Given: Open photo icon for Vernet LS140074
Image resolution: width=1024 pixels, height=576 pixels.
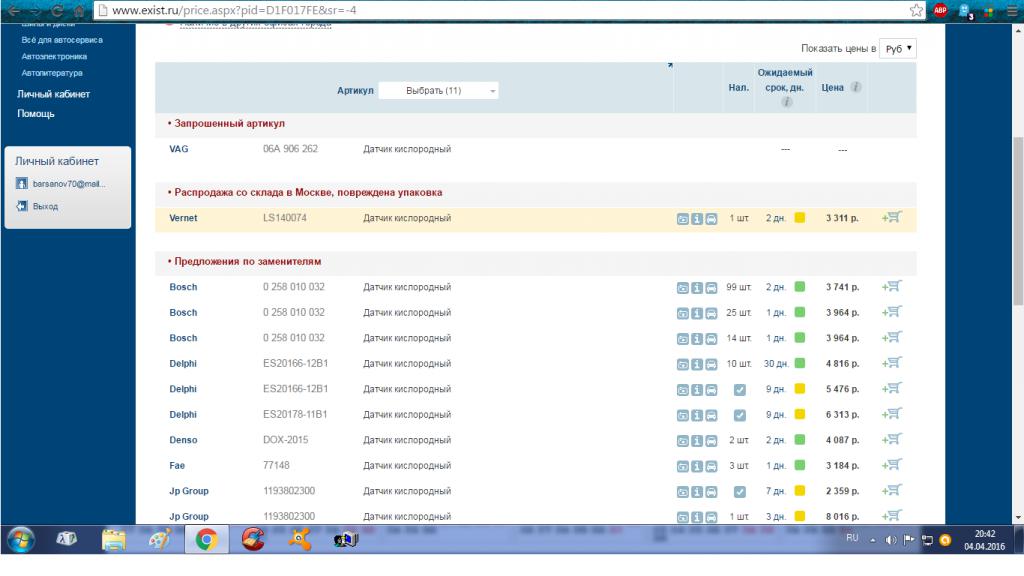Looking at the screenshot, I should pos(682,219).
